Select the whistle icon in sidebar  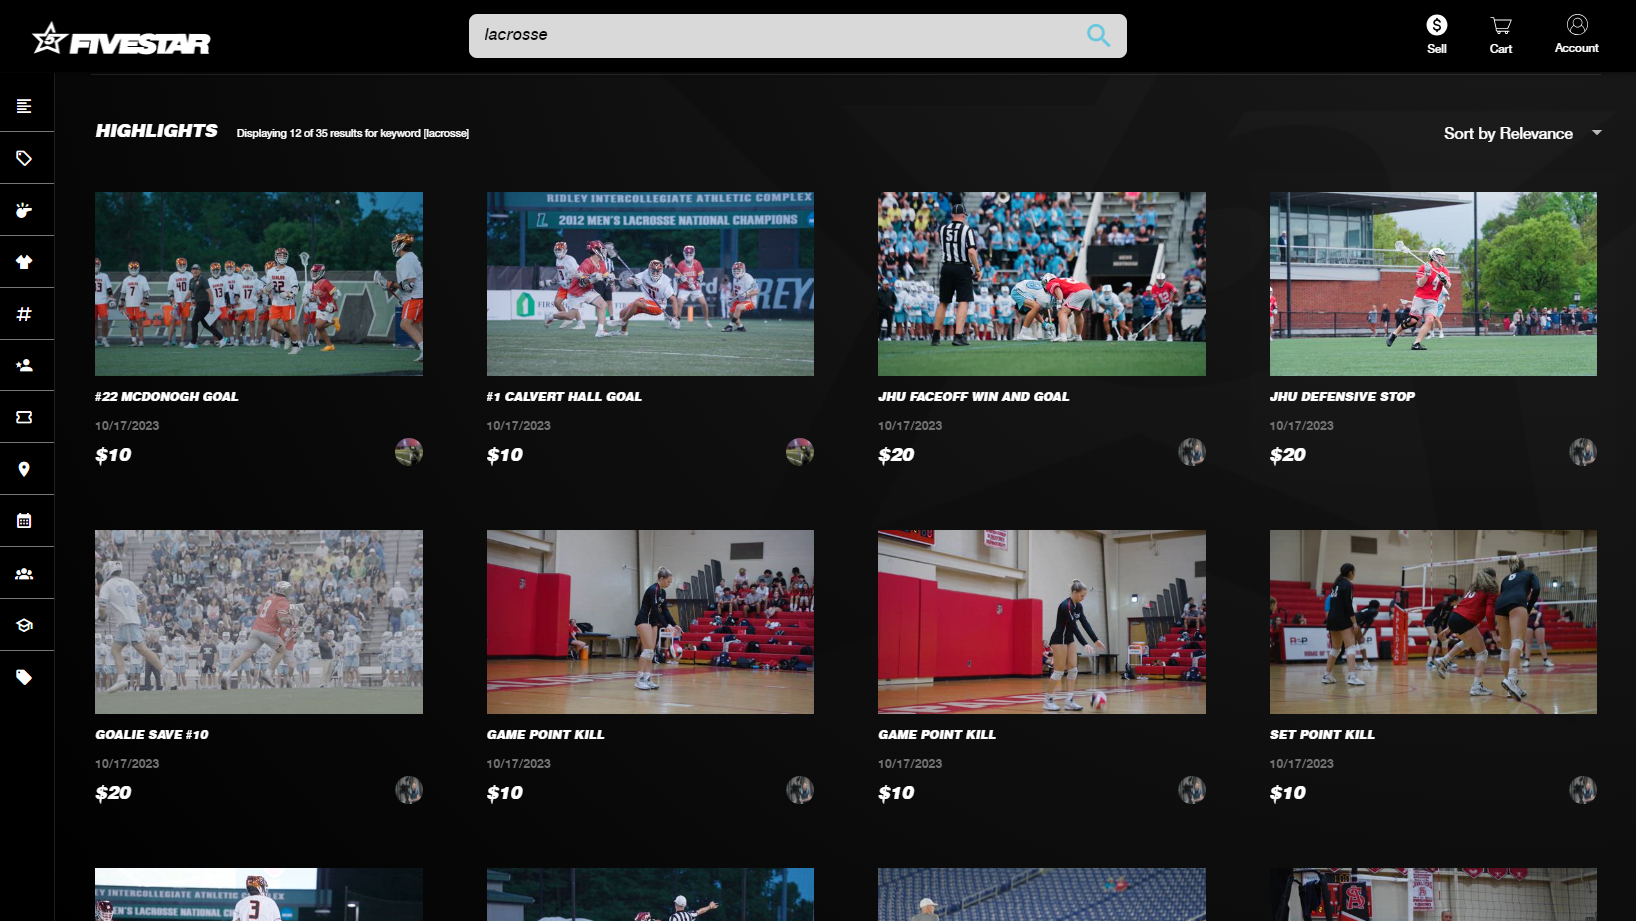[x=24, y=210]
